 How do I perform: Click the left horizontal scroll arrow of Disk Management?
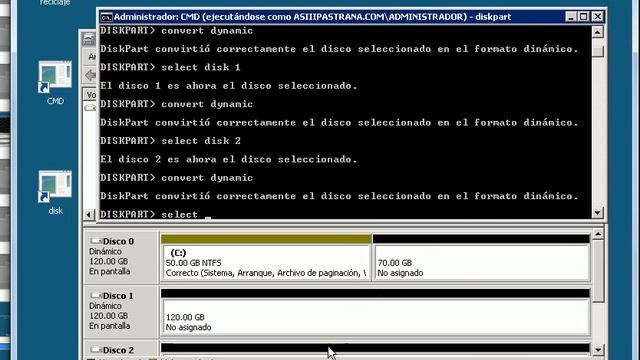(x=89, y=214)
